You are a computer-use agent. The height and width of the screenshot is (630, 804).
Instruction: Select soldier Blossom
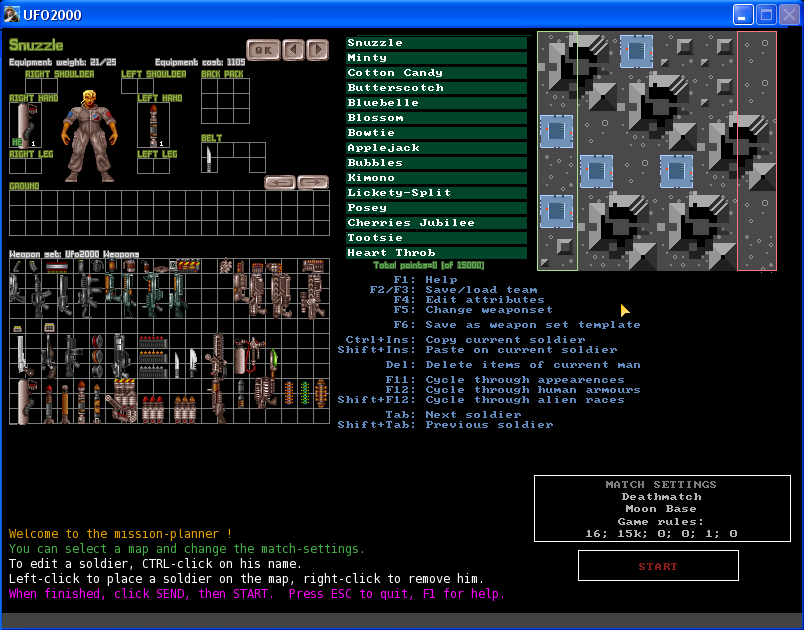click(x=436, y=118)
